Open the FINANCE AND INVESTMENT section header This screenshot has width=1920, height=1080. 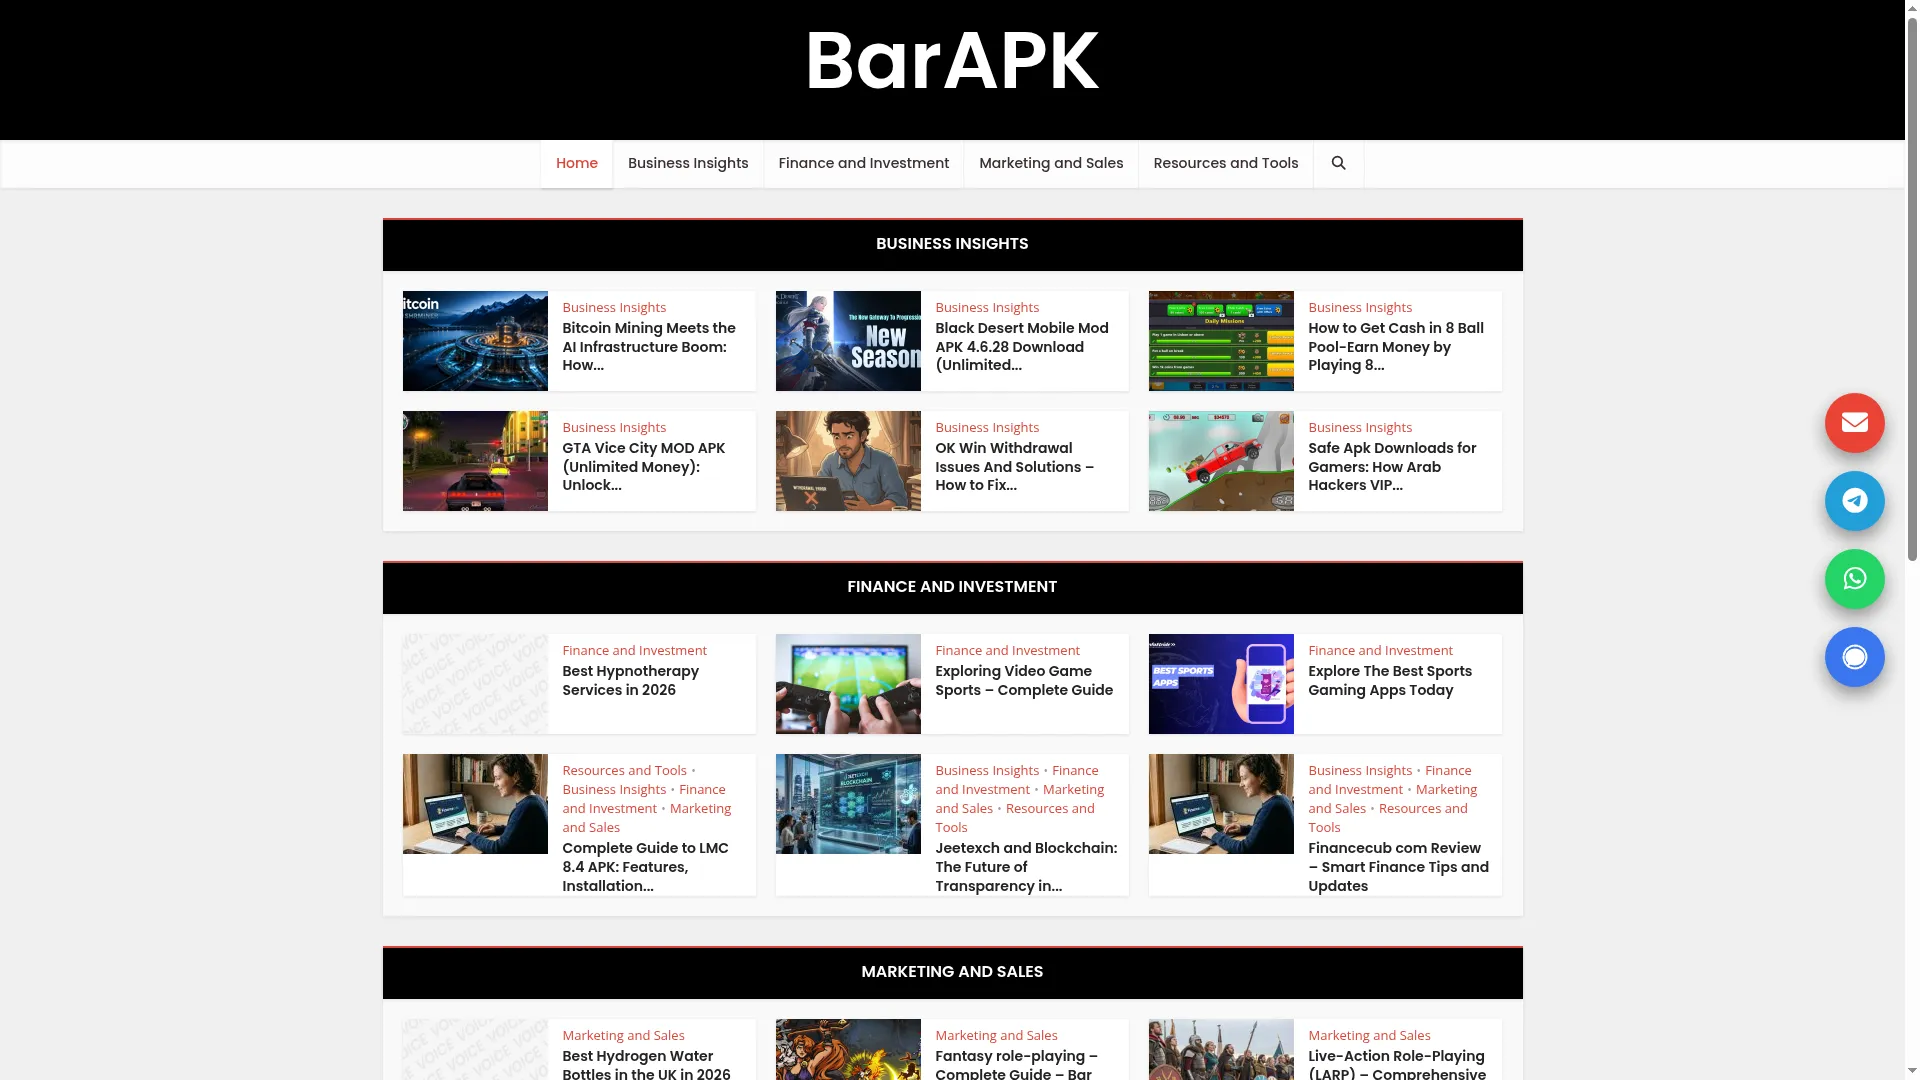point(952,587)
